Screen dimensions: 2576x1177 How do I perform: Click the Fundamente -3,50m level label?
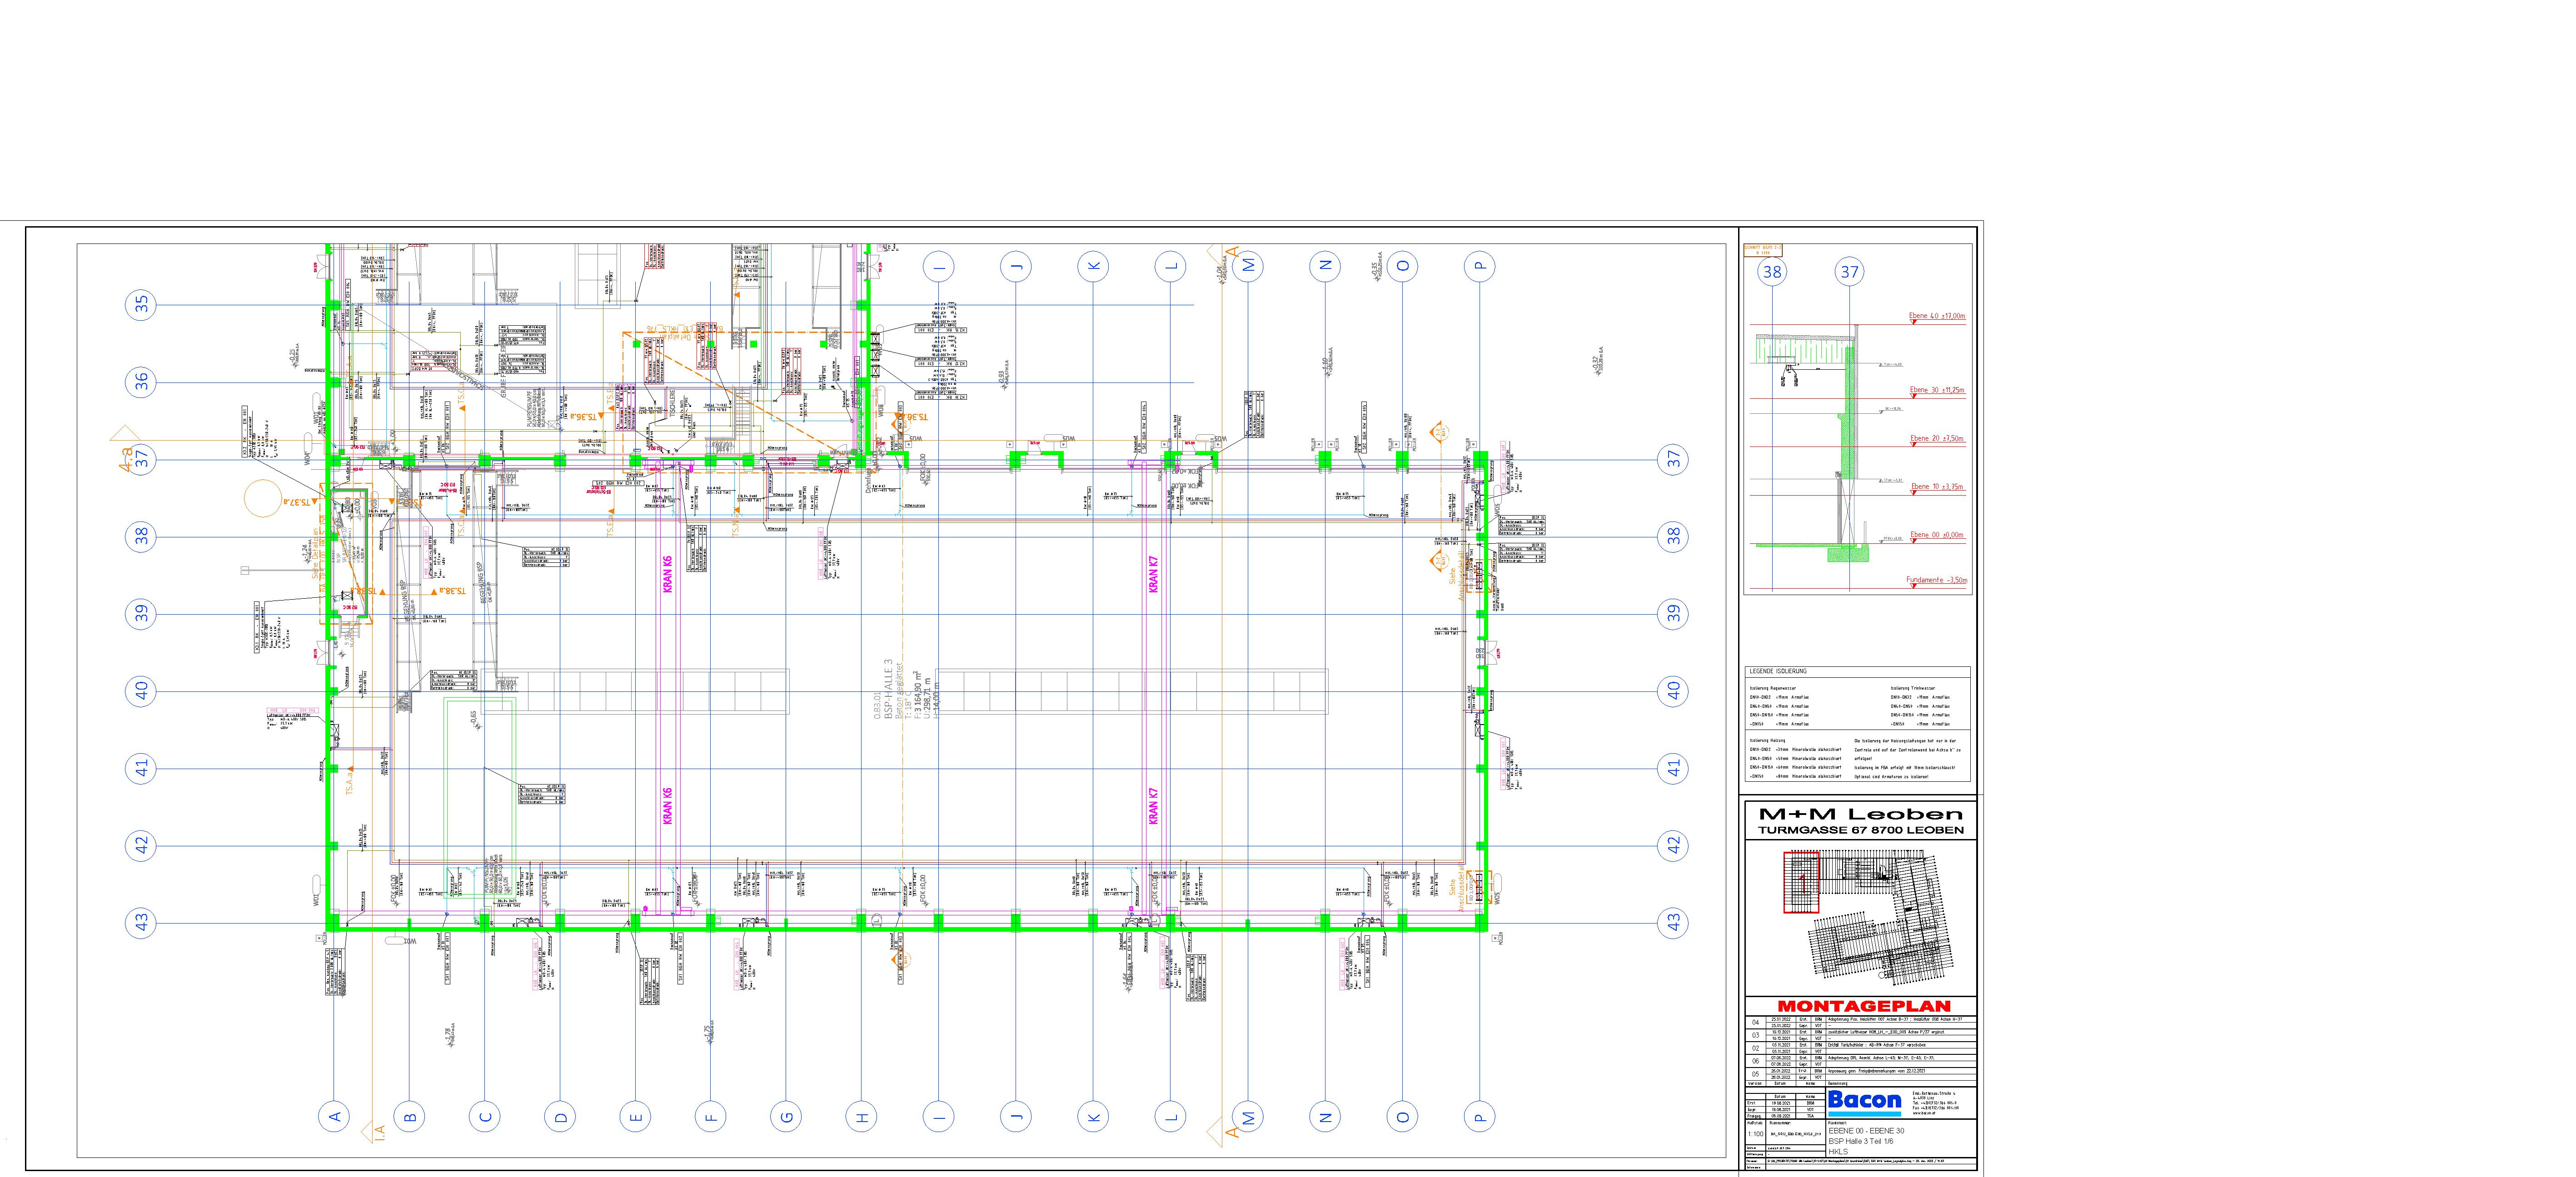coord(1936,580)
